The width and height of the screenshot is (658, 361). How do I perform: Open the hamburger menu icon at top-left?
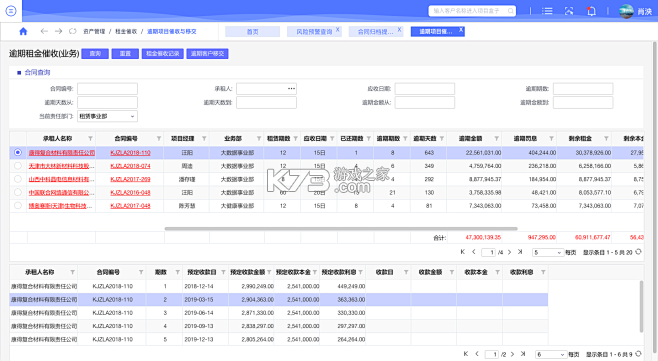point(11,11)
